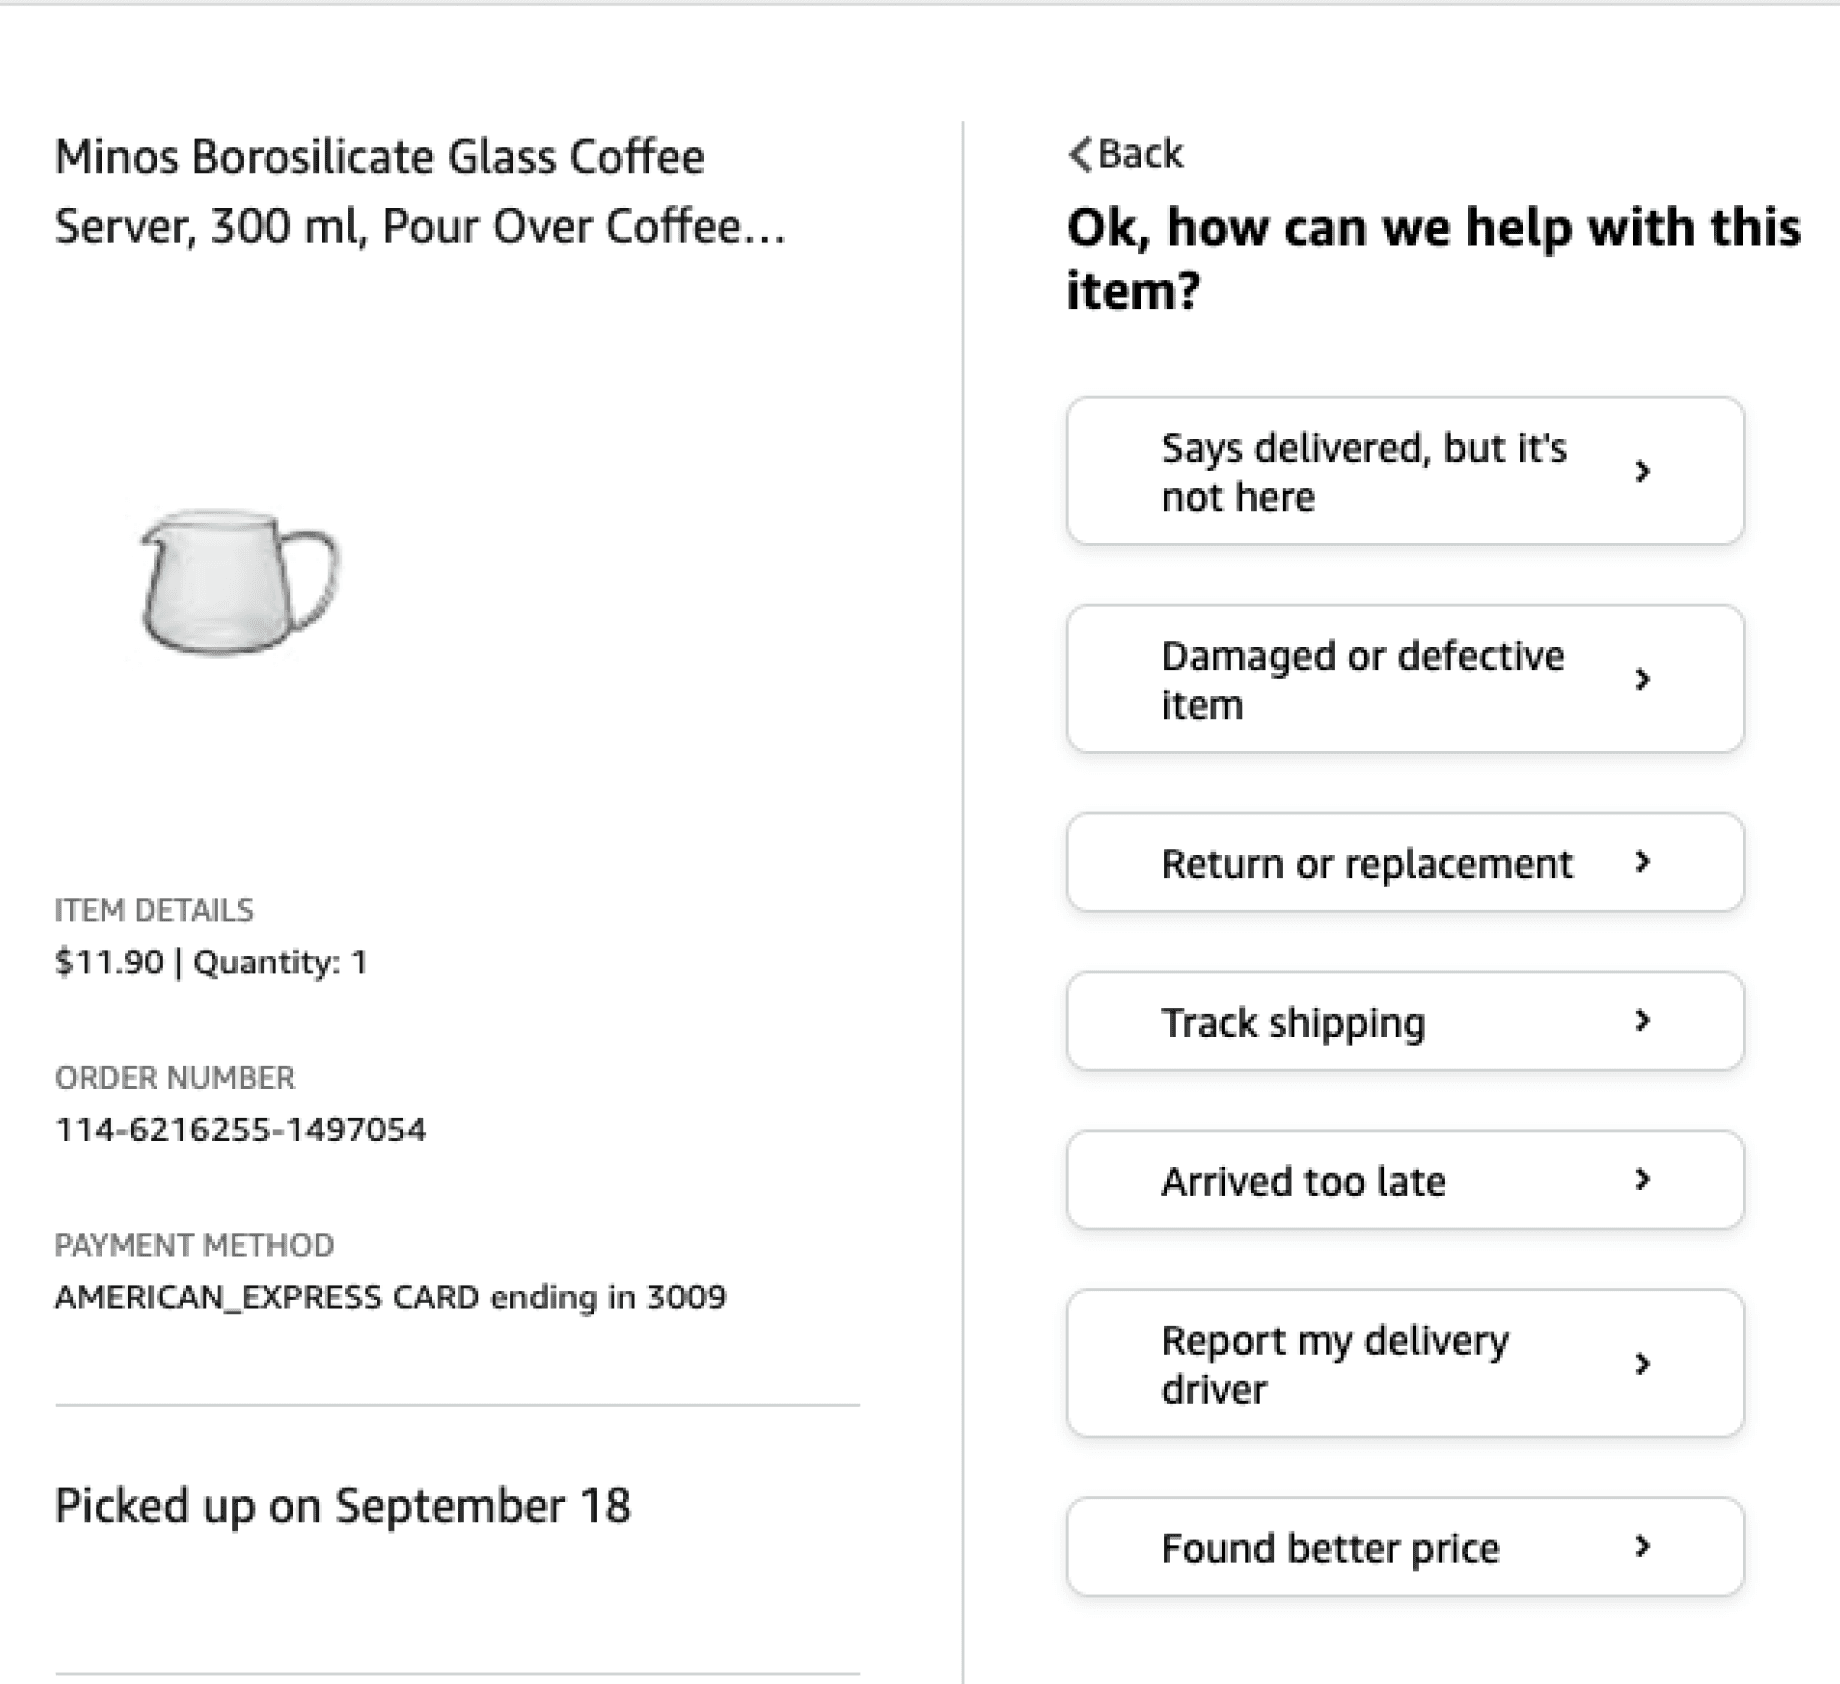Click chevron beside Report my delivery driver

click(1642, 1363)
